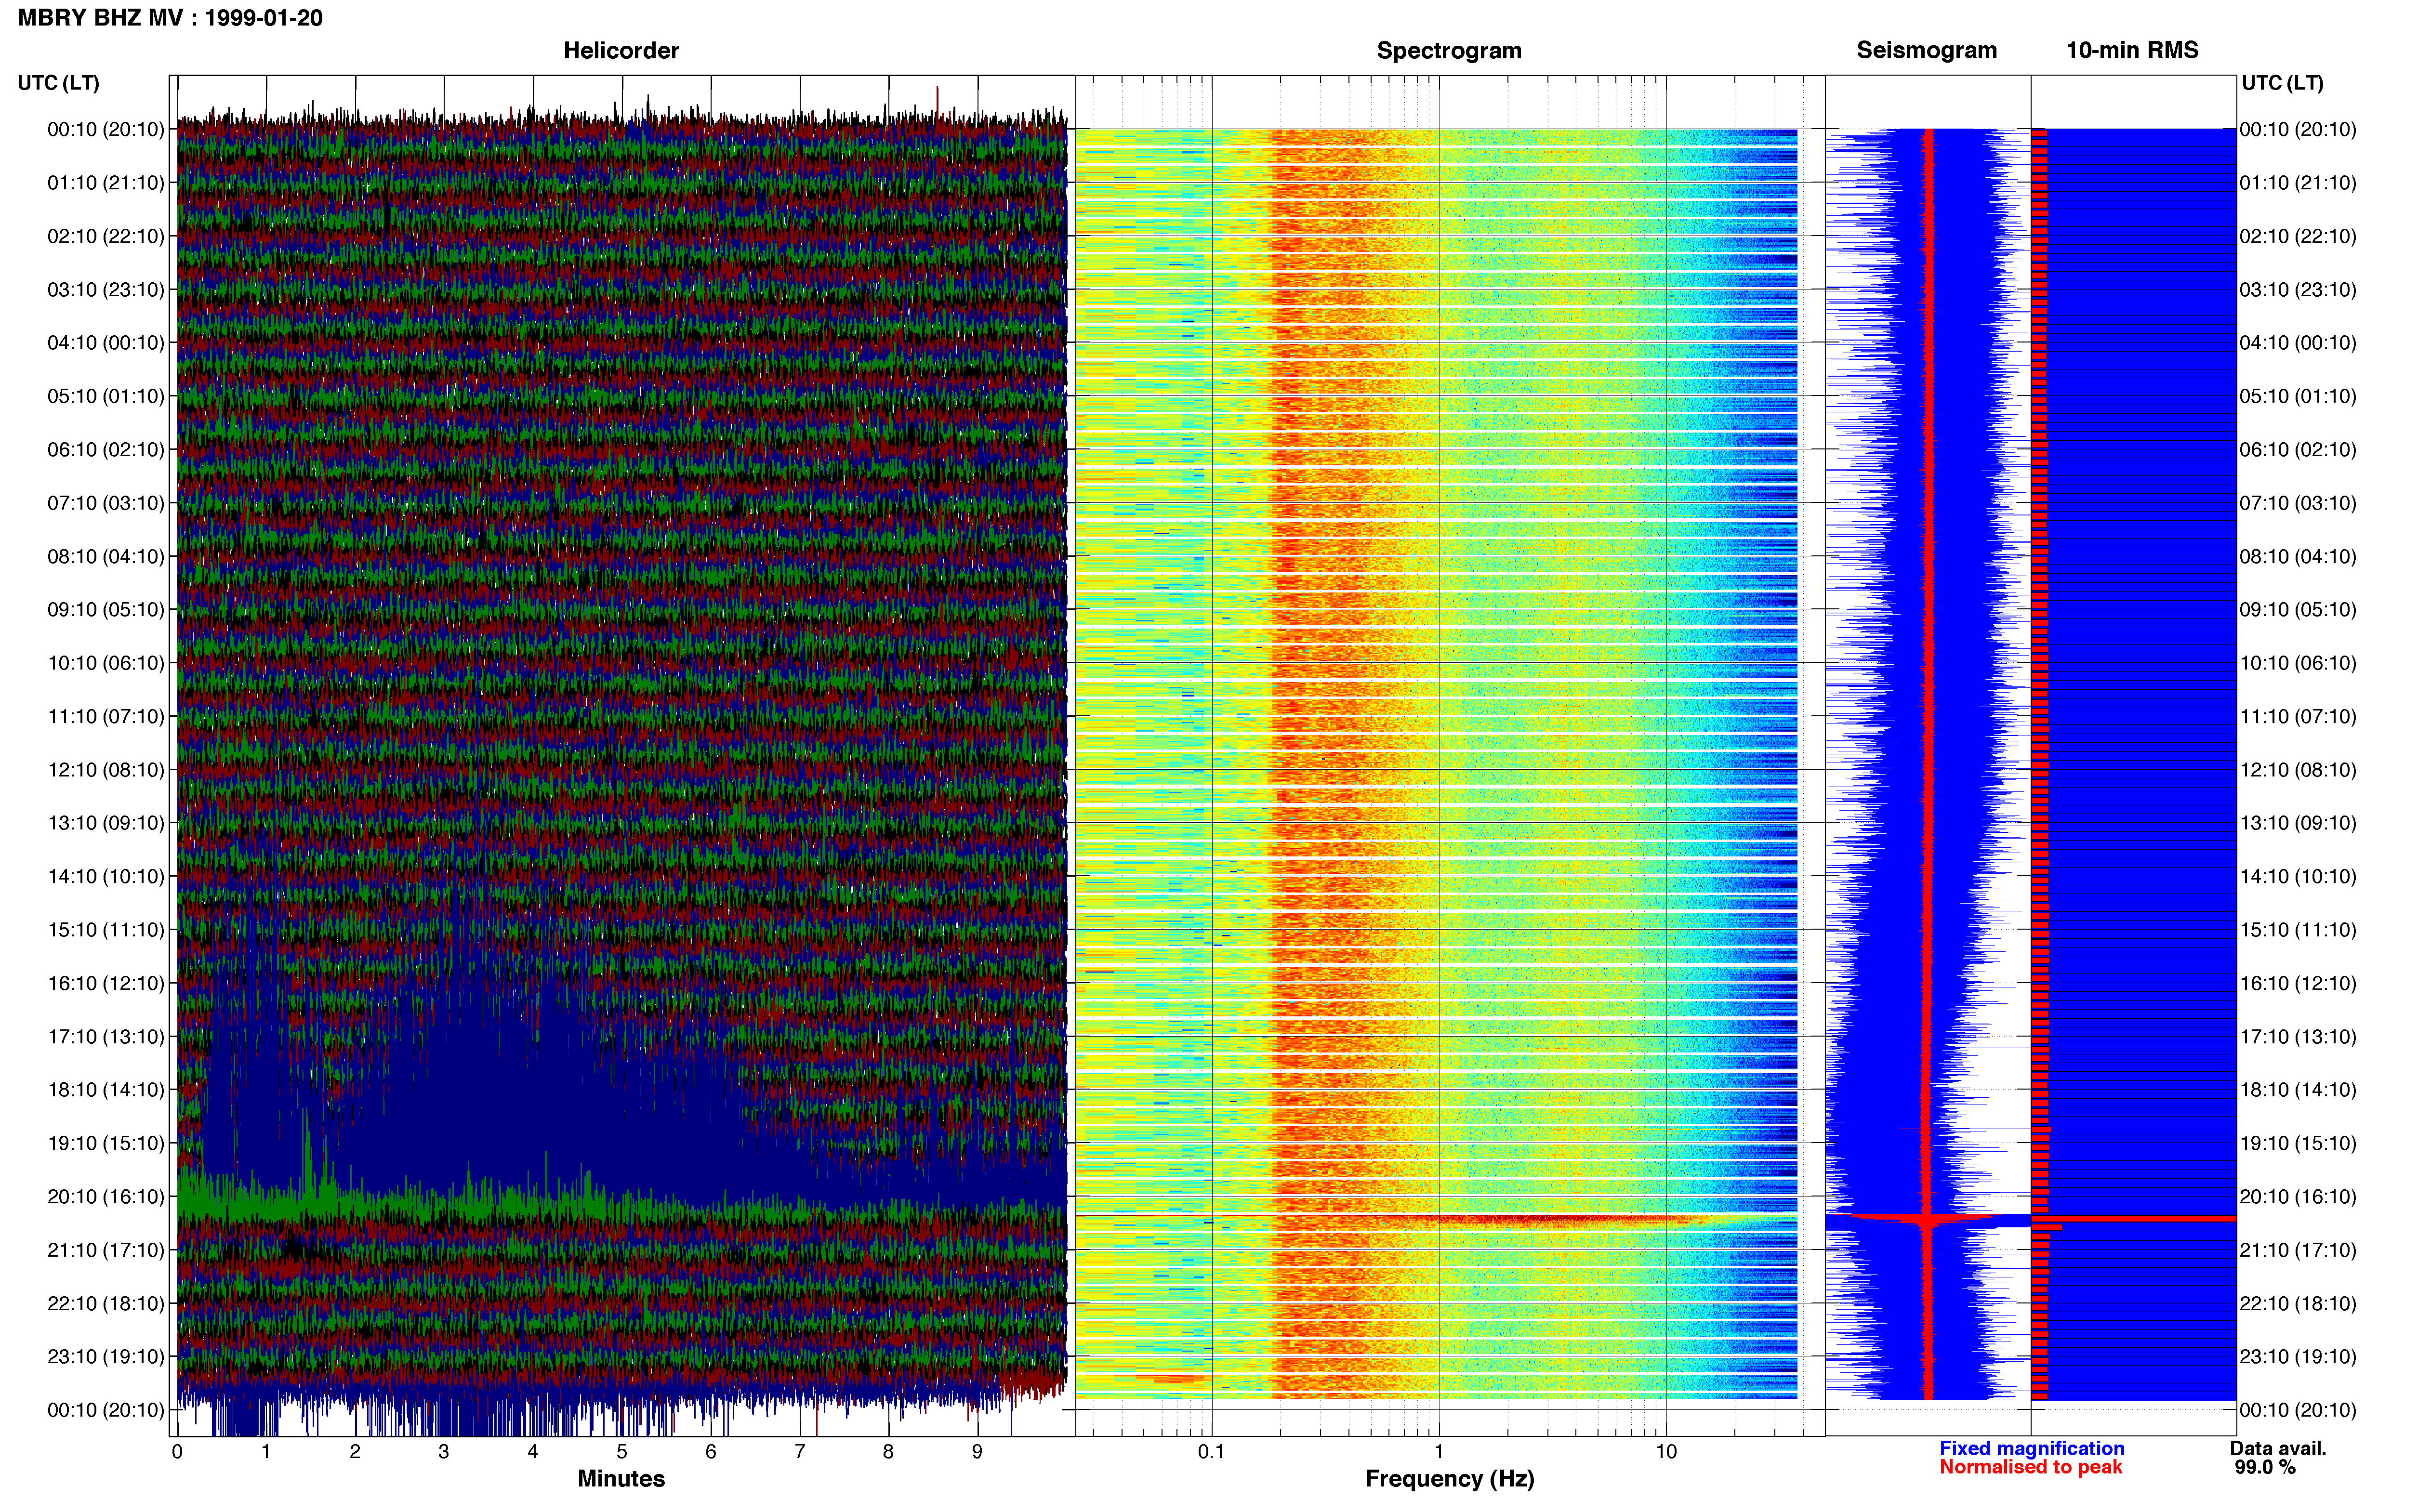Click the right 'UTC (LT)' axis label
Screen dimensions: 2418x1512
pos(2282,83)
